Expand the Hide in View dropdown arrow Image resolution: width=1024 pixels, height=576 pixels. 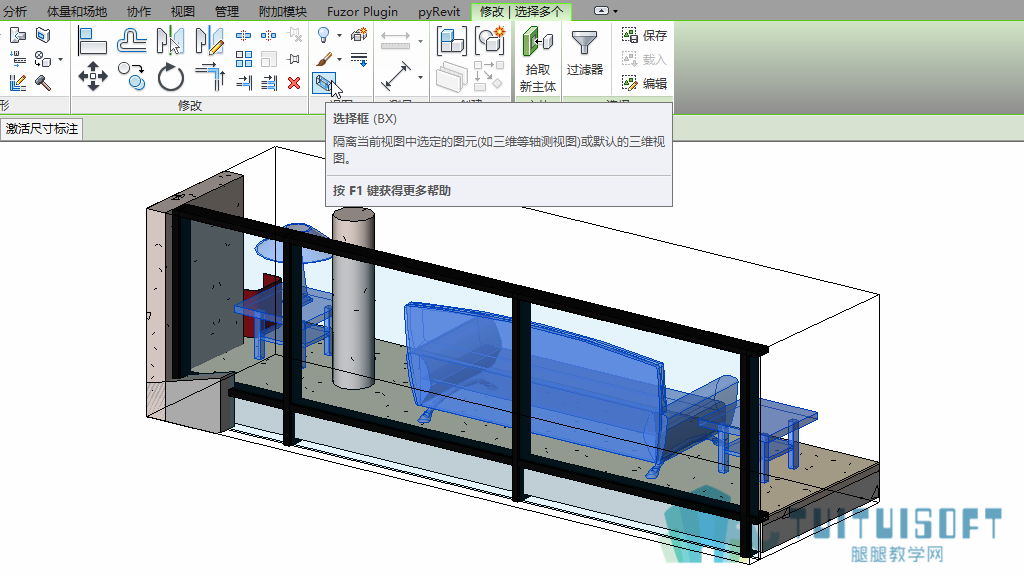pos(340,36)
